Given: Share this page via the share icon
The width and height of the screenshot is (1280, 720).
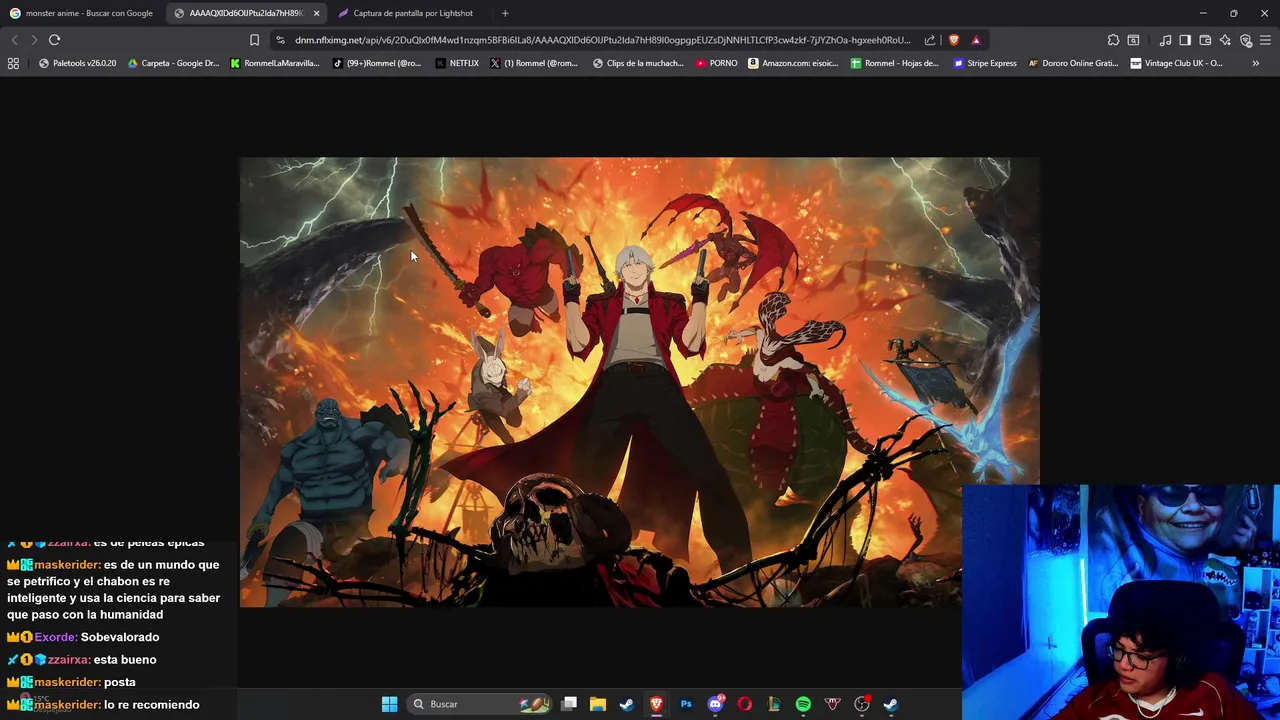Looking at the screenshot, I should click(x=930, y=40).
